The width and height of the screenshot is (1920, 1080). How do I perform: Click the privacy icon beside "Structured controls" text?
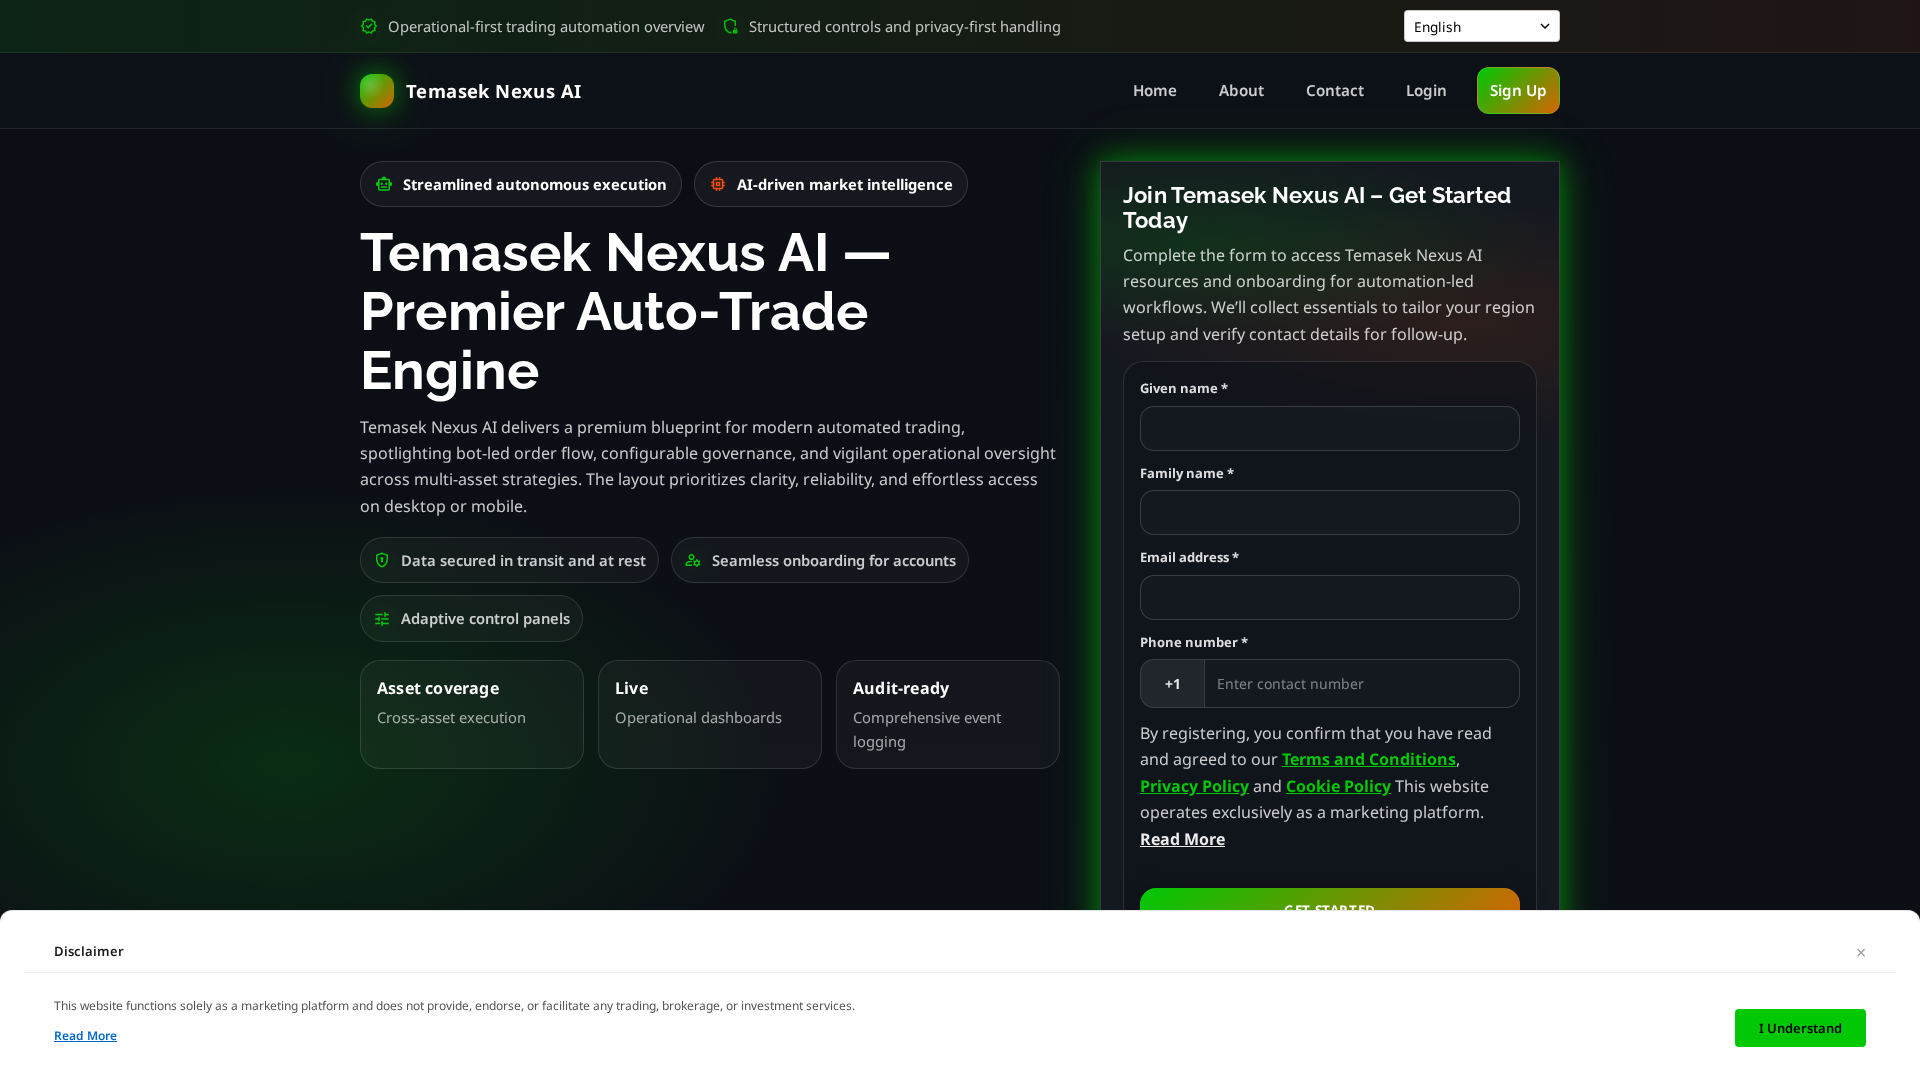(730, 26)
